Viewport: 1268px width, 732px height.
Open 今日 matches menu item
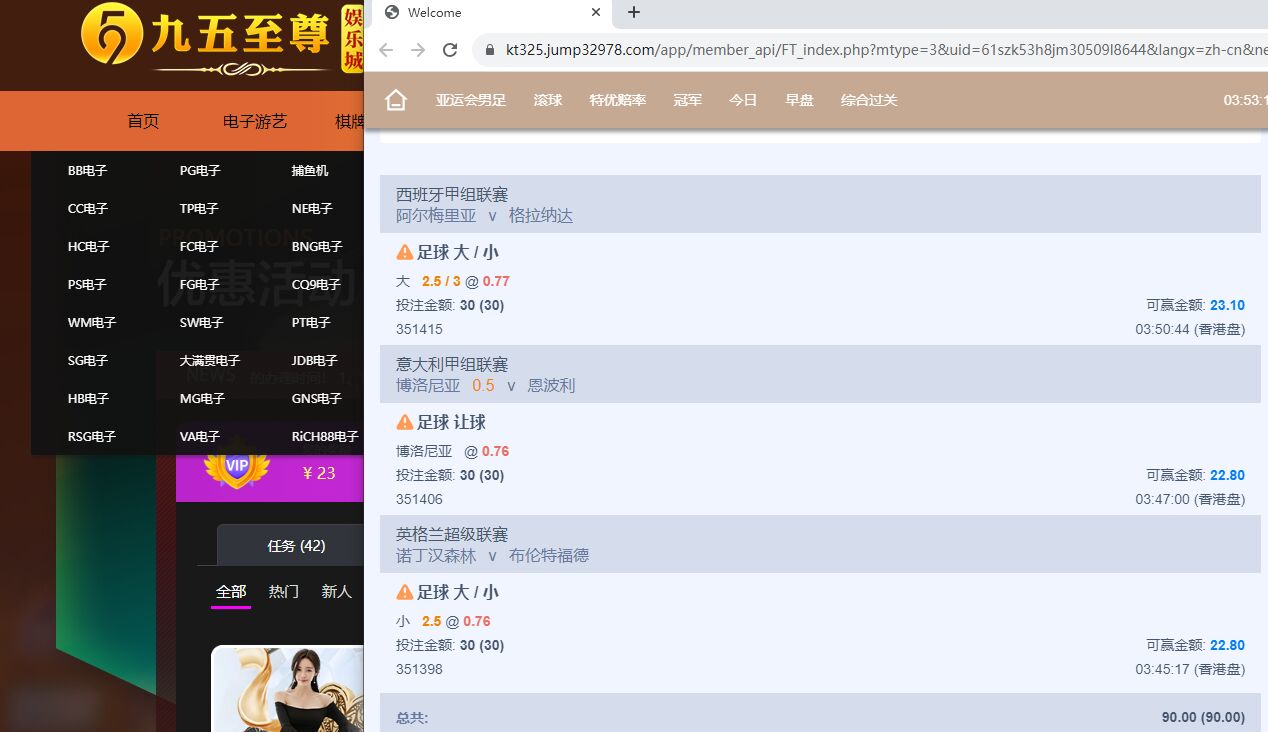743,100
